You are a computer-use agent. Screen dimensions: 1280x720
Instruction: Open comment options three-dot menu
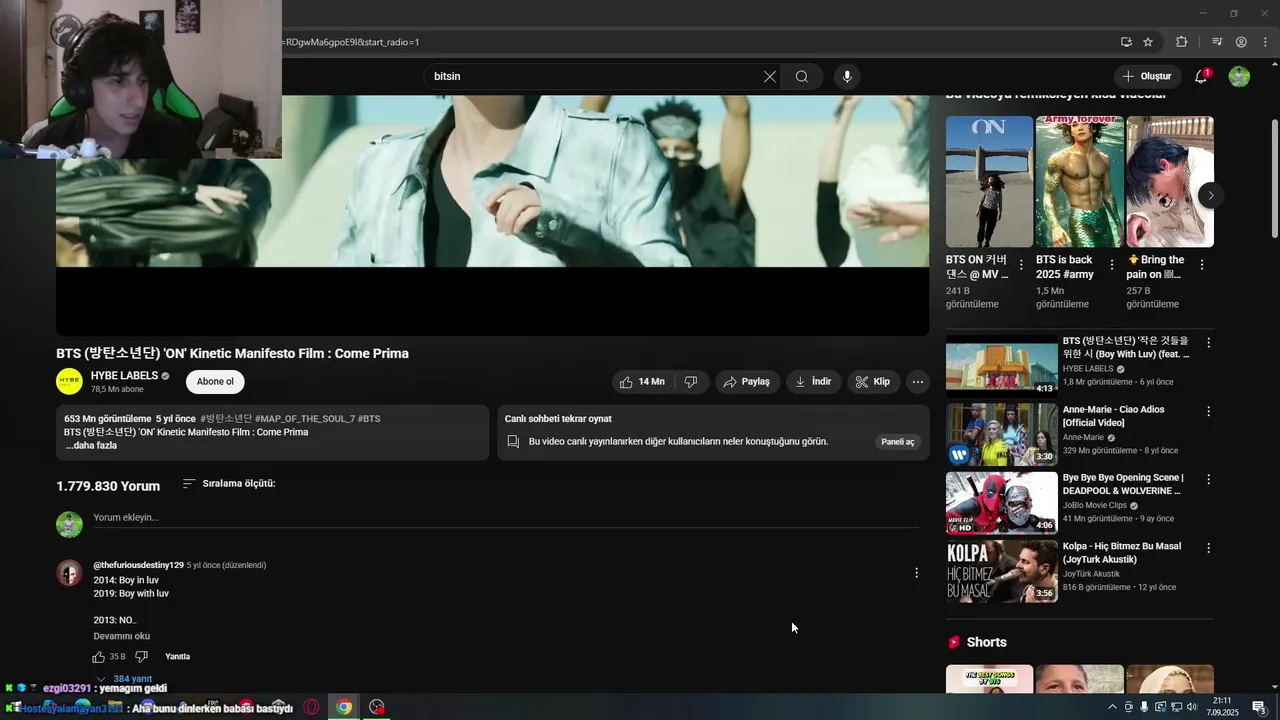tap(916, 573)
